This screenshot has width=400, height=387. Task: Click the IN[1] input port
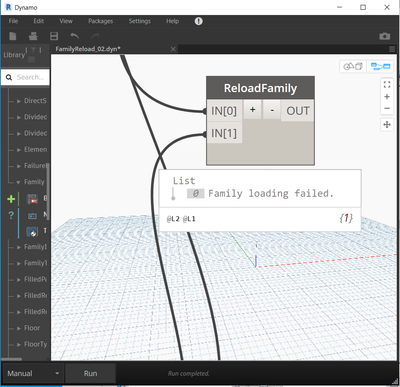coord(224,133)
